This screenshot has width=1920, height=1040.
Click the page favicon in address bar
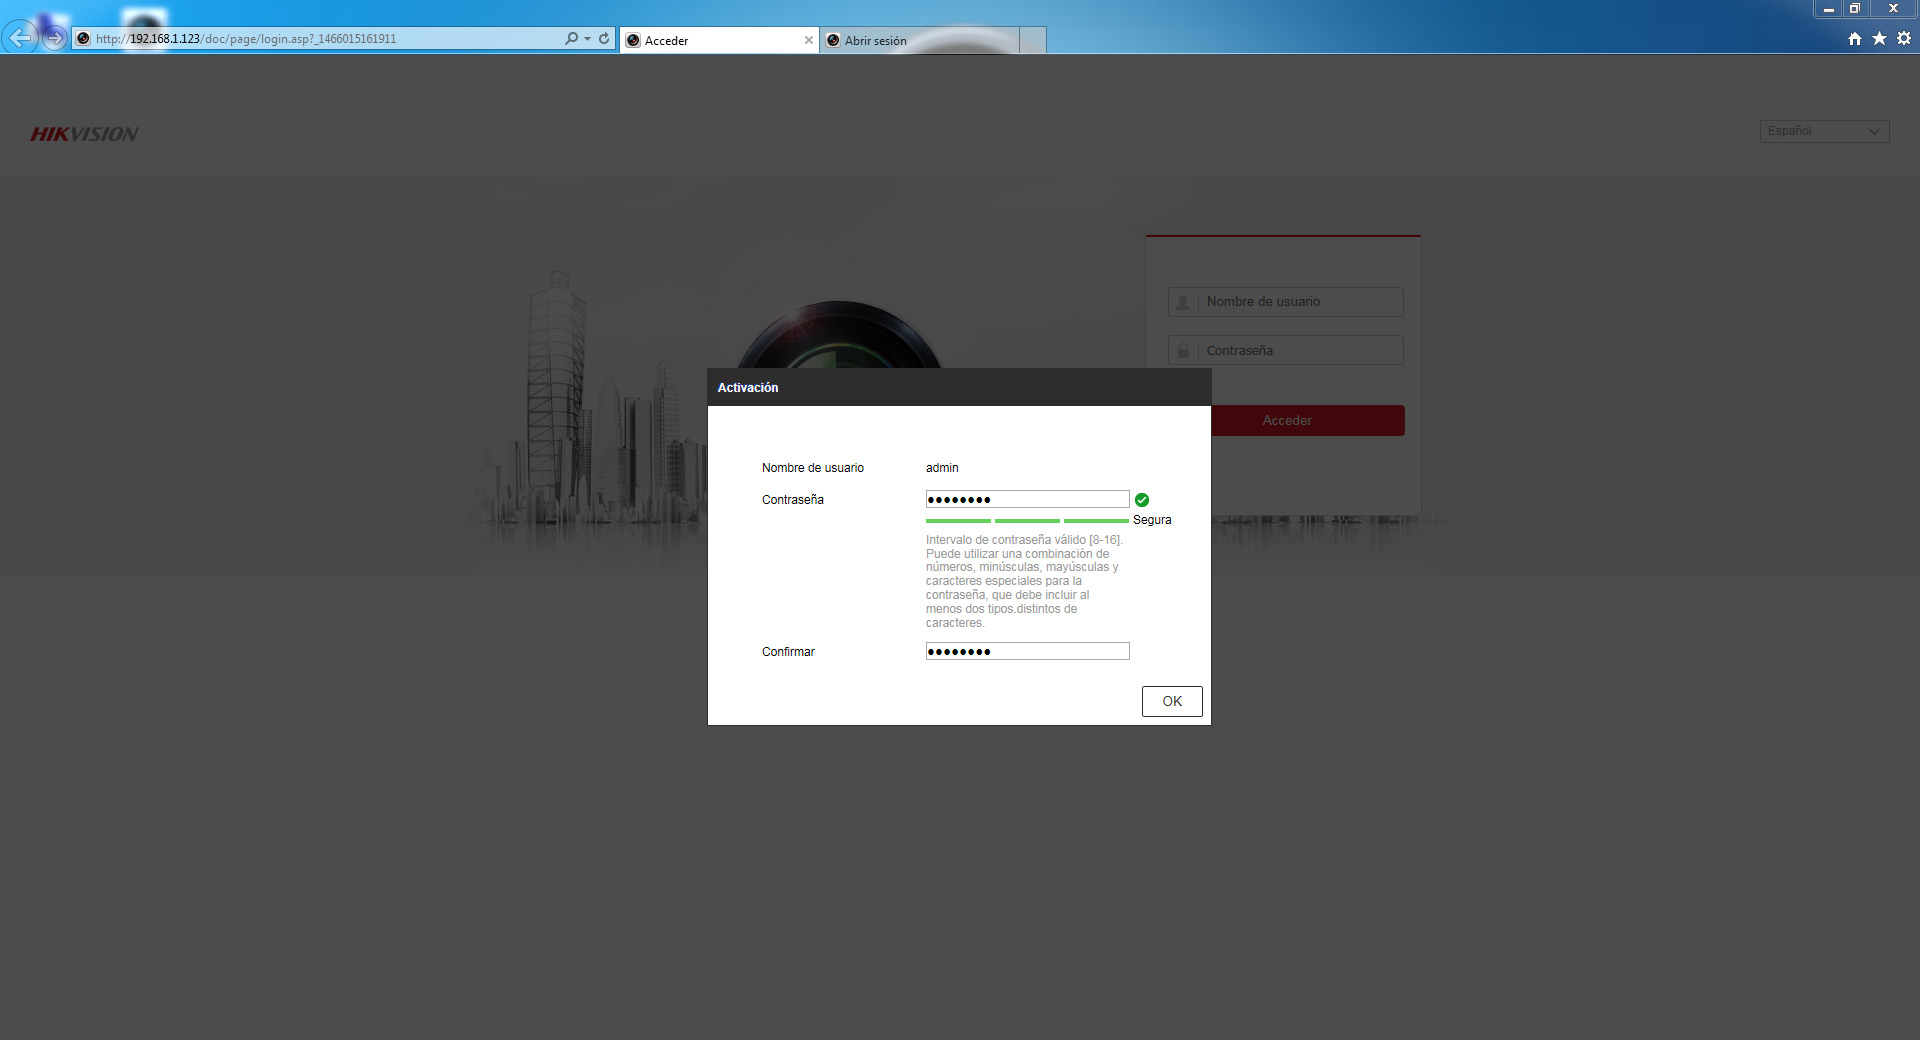tap(83, 38)
